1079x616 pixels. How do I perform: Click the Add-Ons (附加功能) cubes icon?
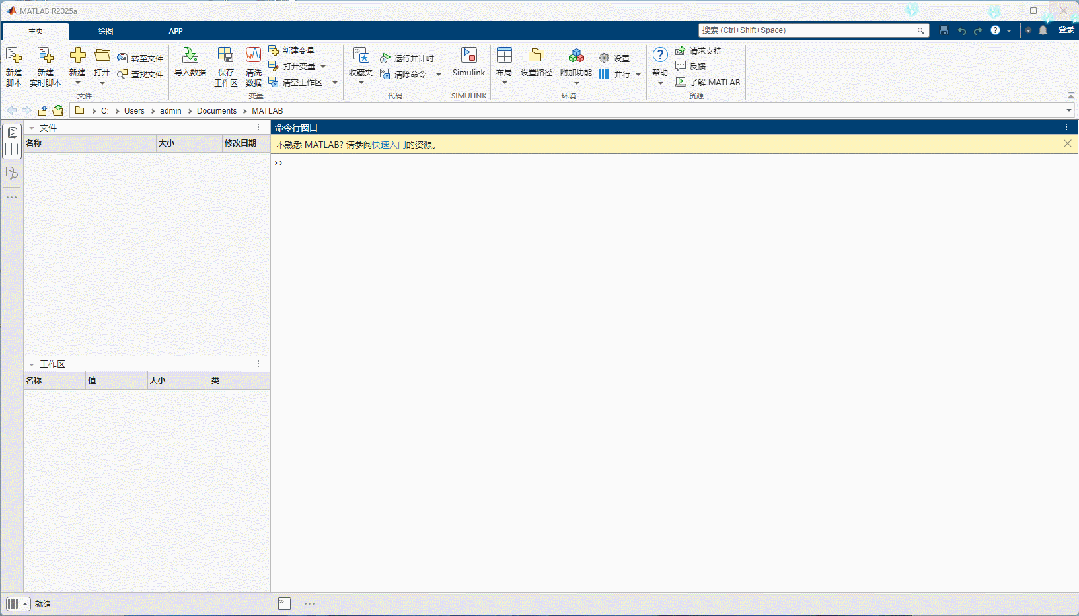576,56
